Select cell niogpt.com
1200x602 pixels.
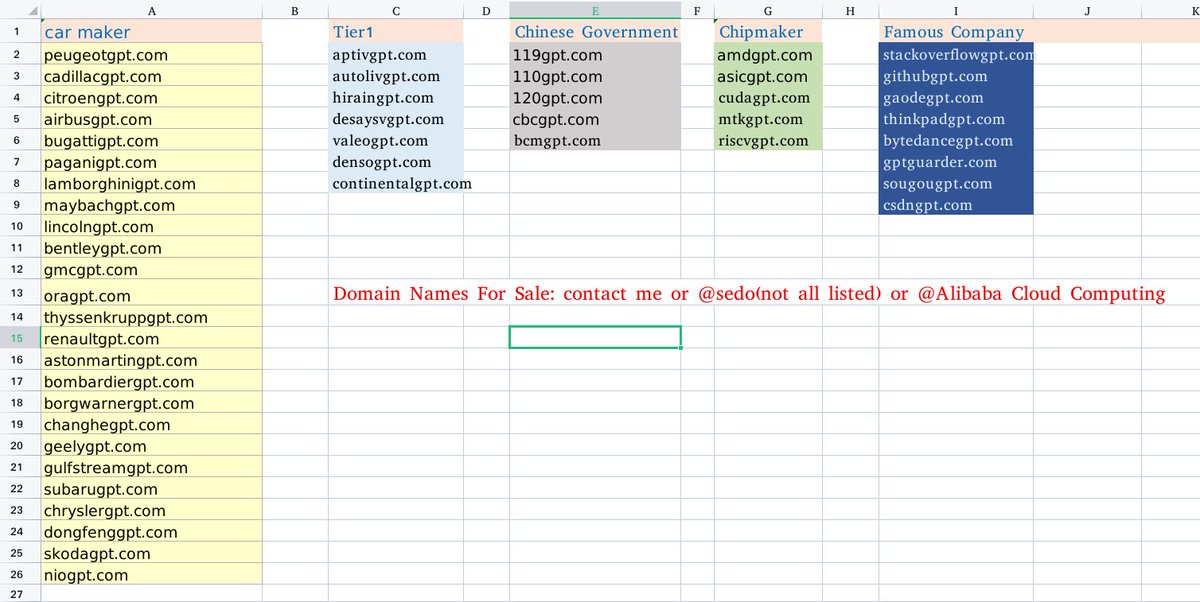coord(151,575)
